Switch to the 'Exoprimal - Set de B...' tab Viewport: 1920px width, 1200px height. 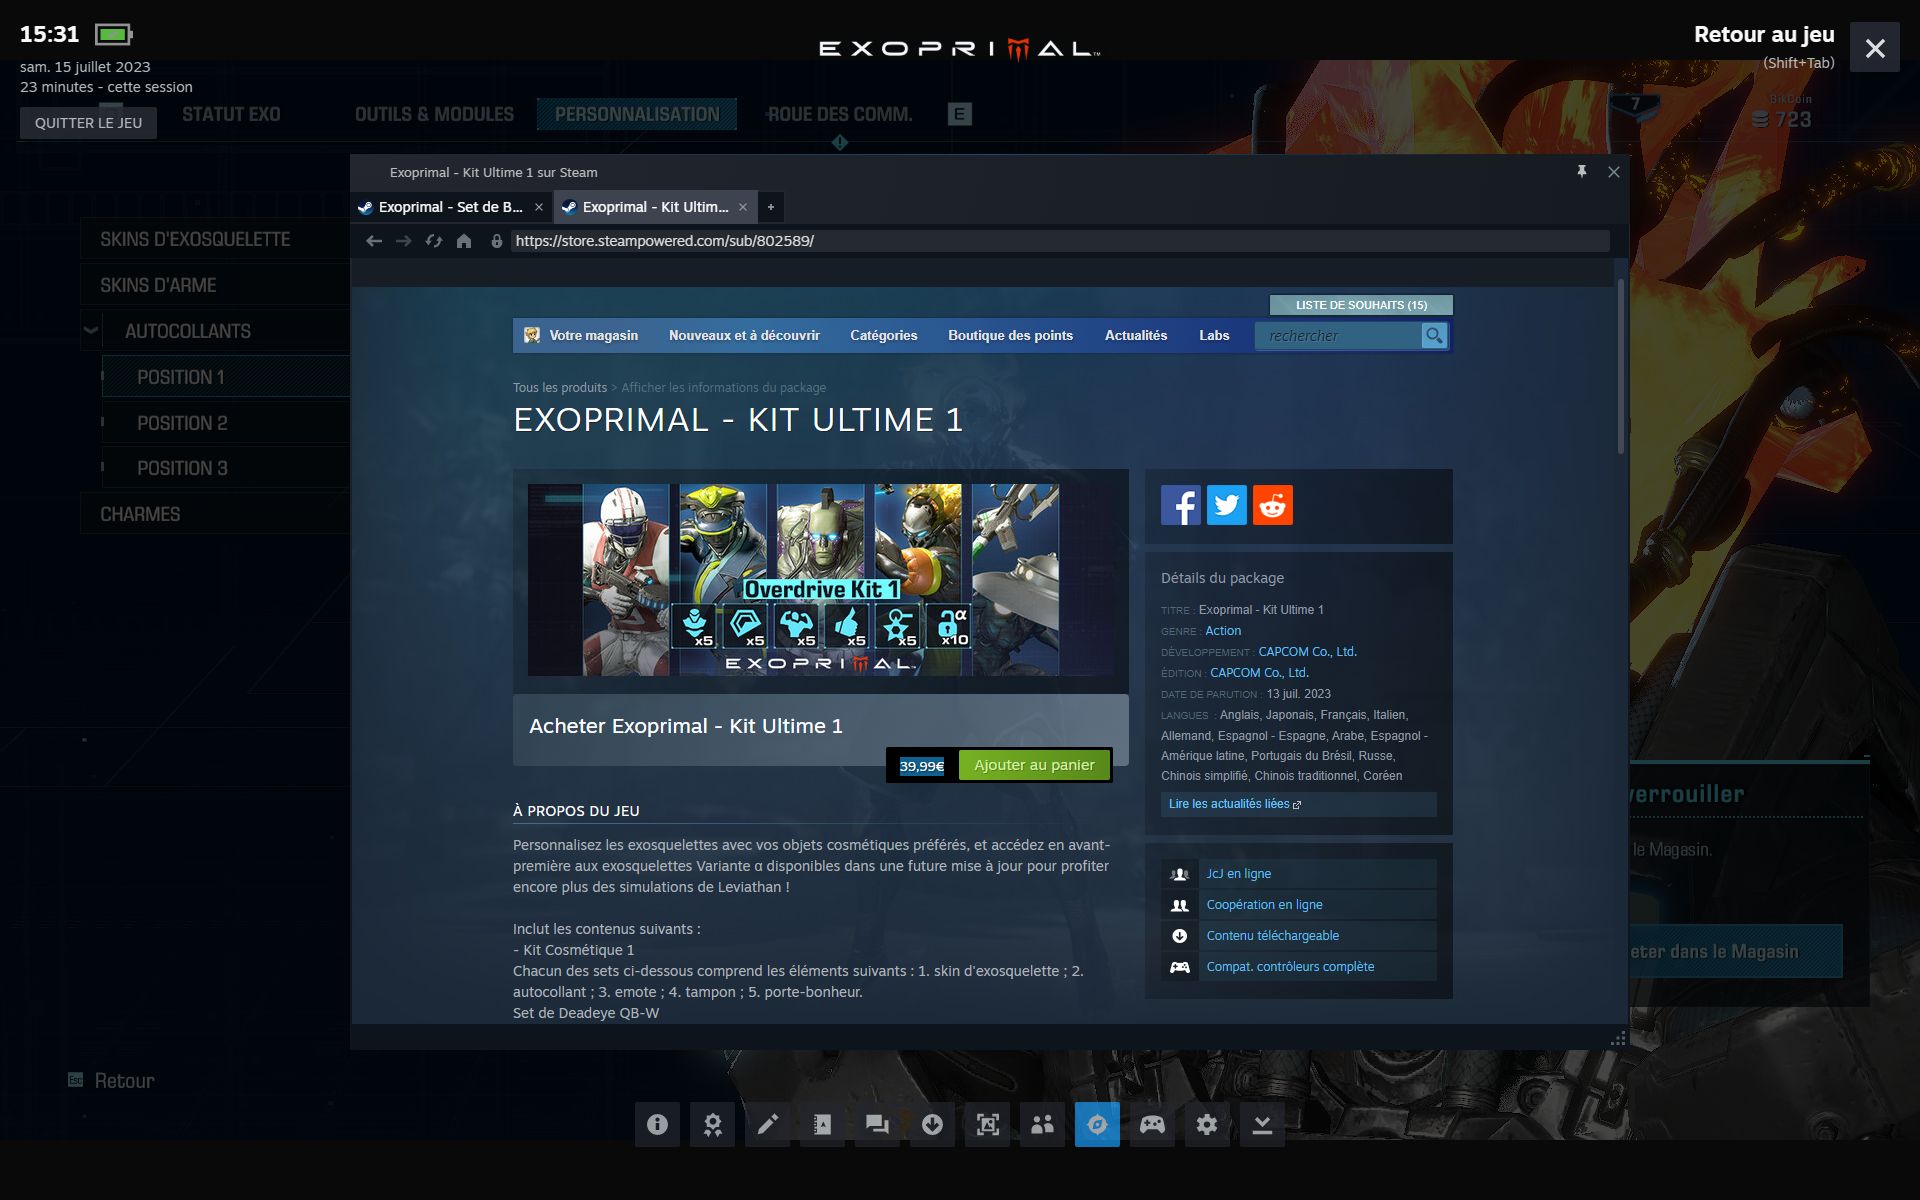pos(450,207)
